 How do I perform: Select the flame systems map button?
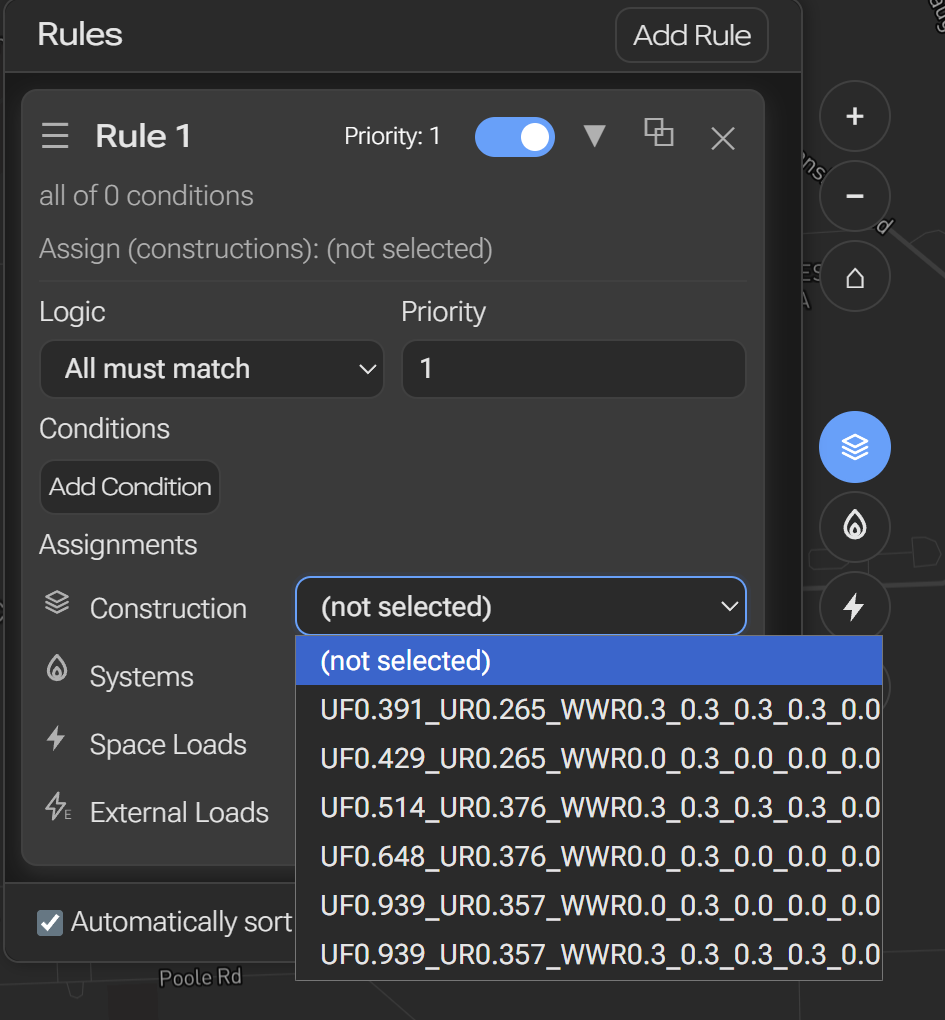point(854,527)
